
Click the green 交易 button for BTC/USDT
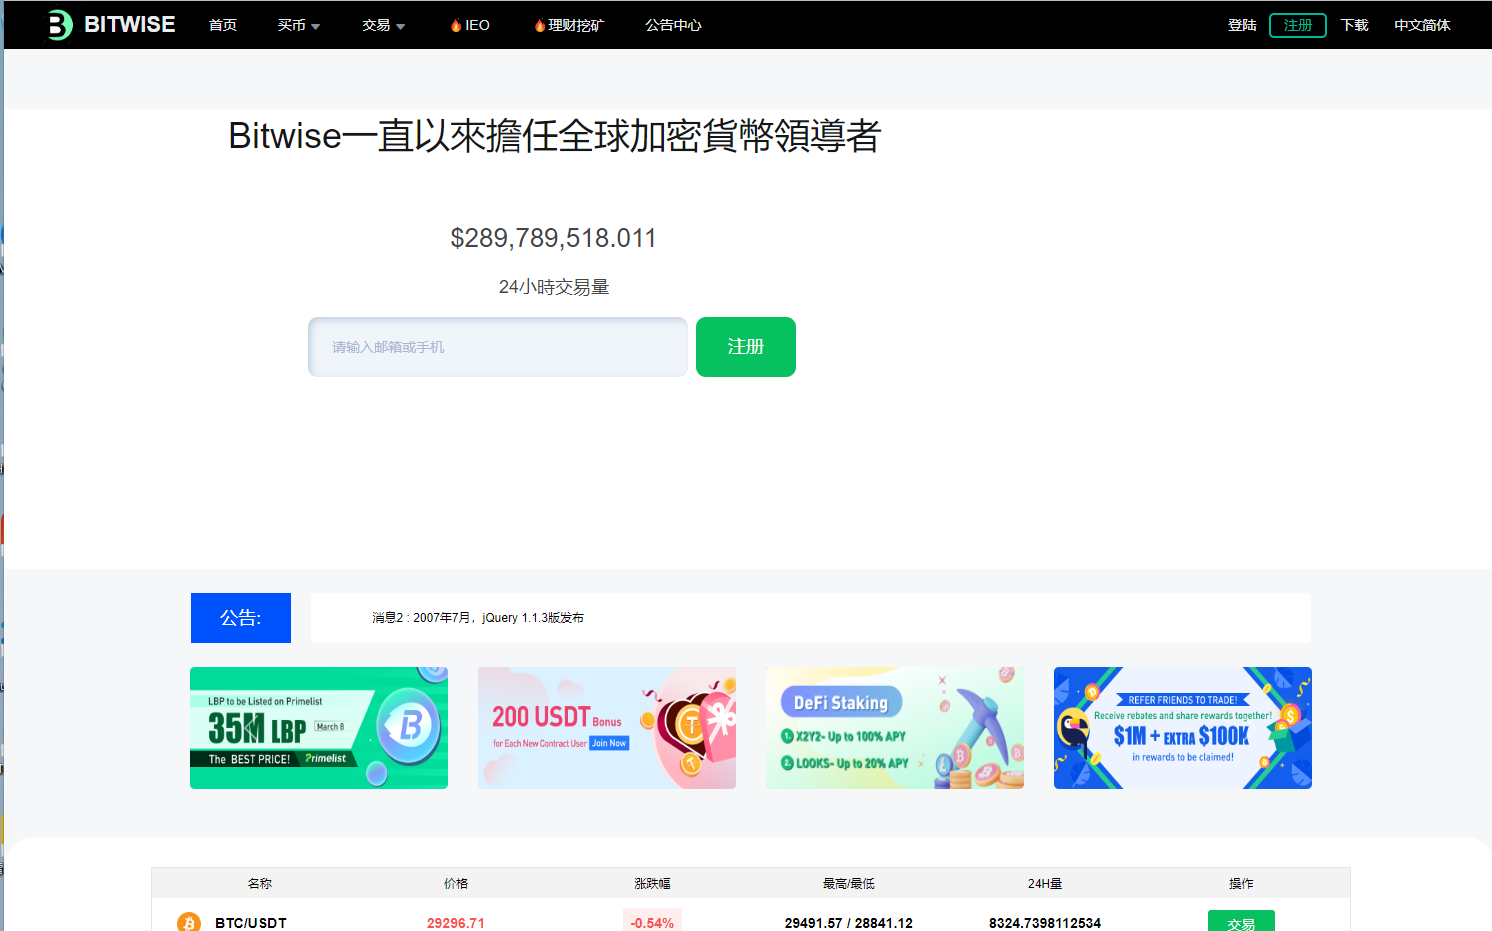coord(1240,922)
